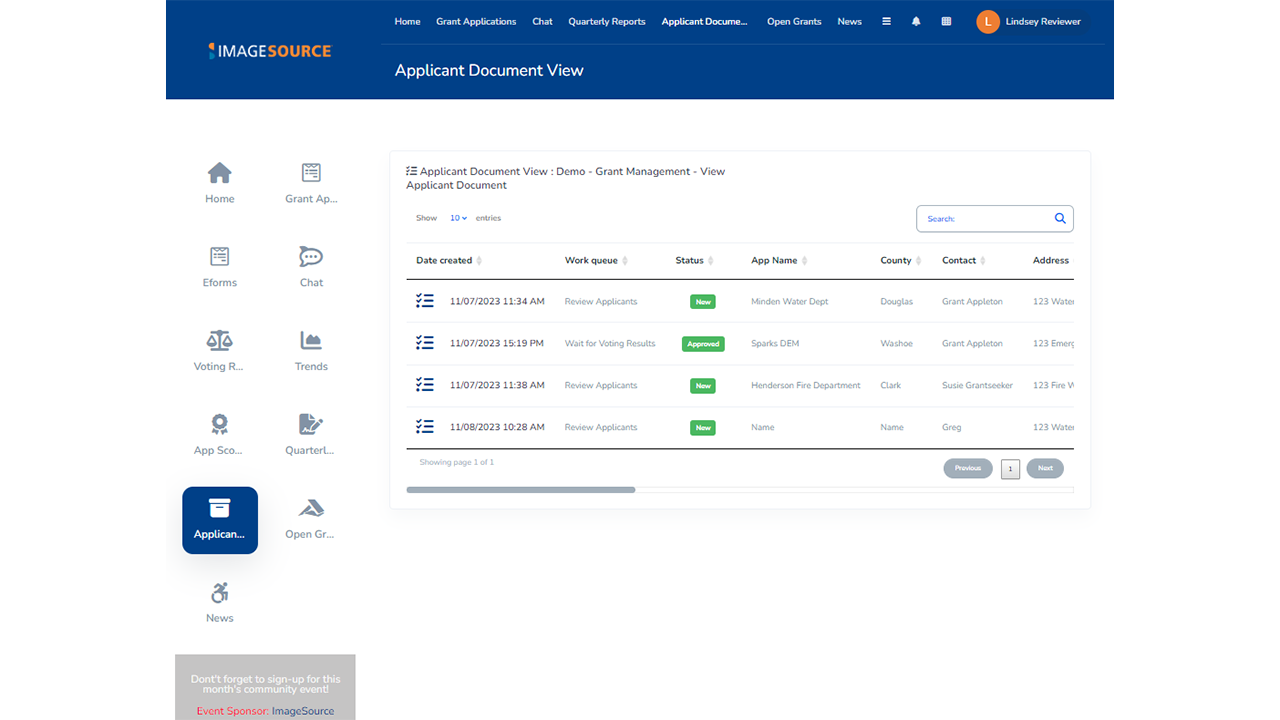This screenshot has width=1280, height=720.
Task: Open the Eforms sidebar icon
Action: pos(220,257)
